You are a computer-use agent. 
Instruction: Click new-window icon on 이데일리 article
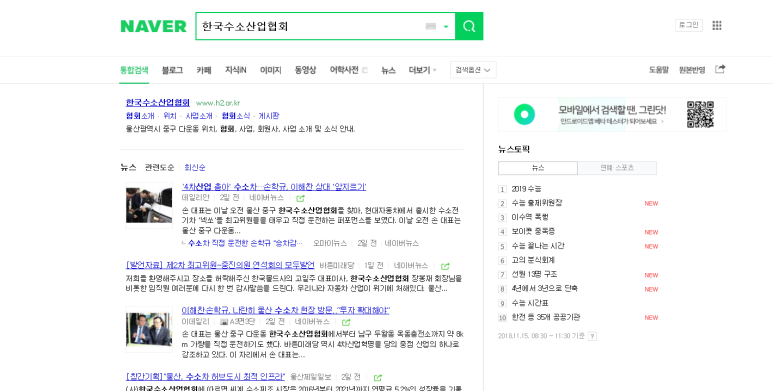[x=346, y=322]
